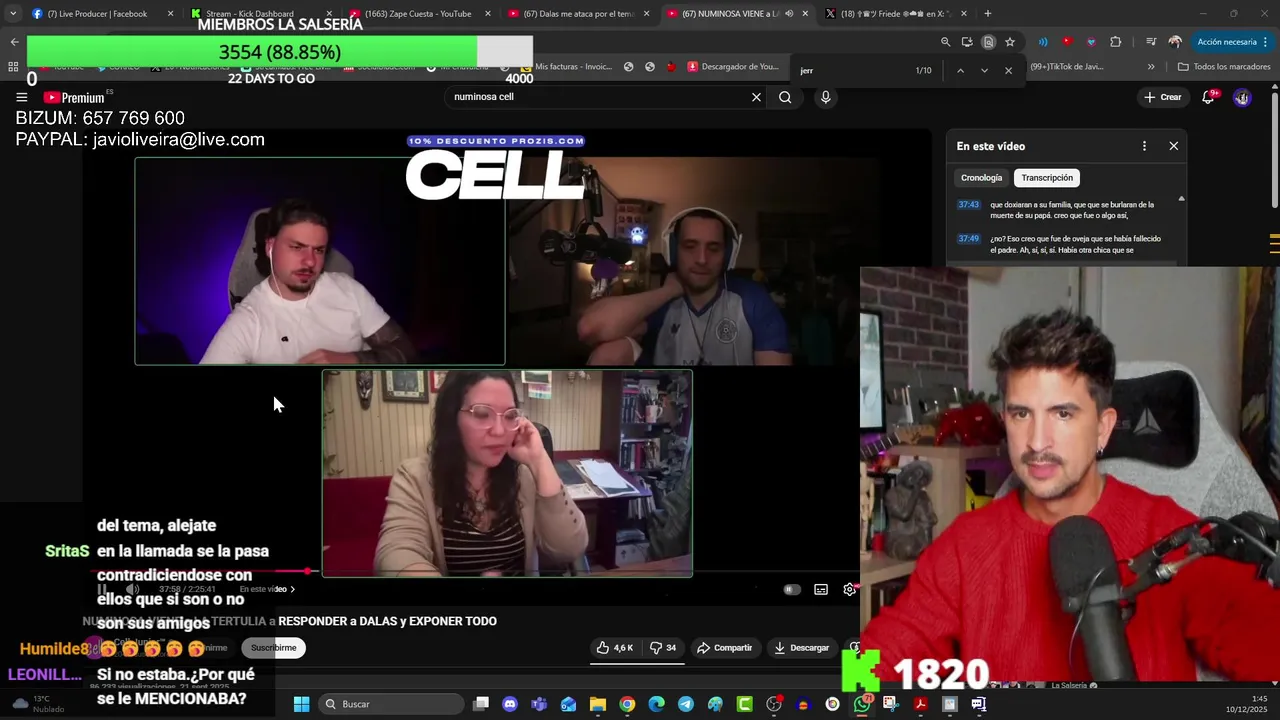The width and height of the screenshot is (1280, 720).
Task: Start voice search with the microphone
Action: (x=825, y=97)
